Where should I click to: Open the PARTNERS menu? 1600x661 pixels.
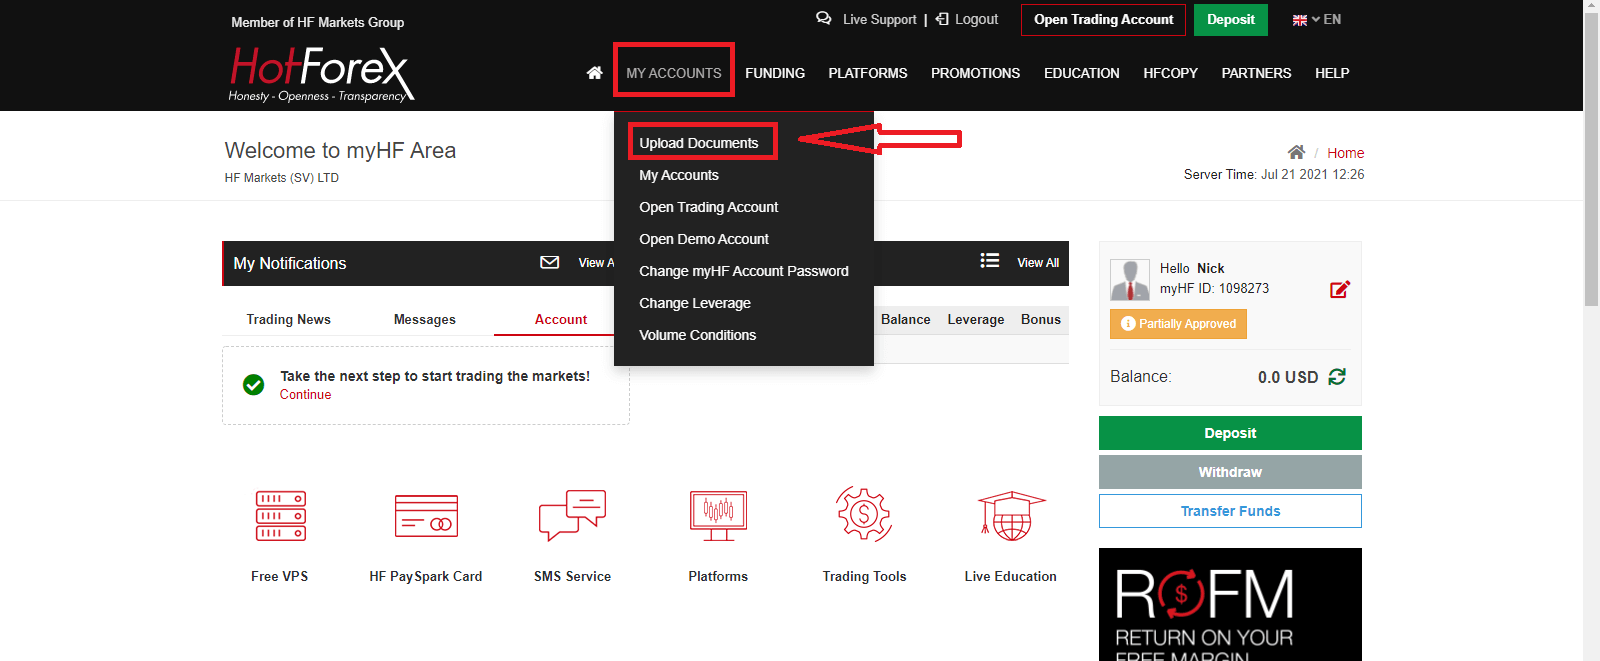click(1257, 73)
